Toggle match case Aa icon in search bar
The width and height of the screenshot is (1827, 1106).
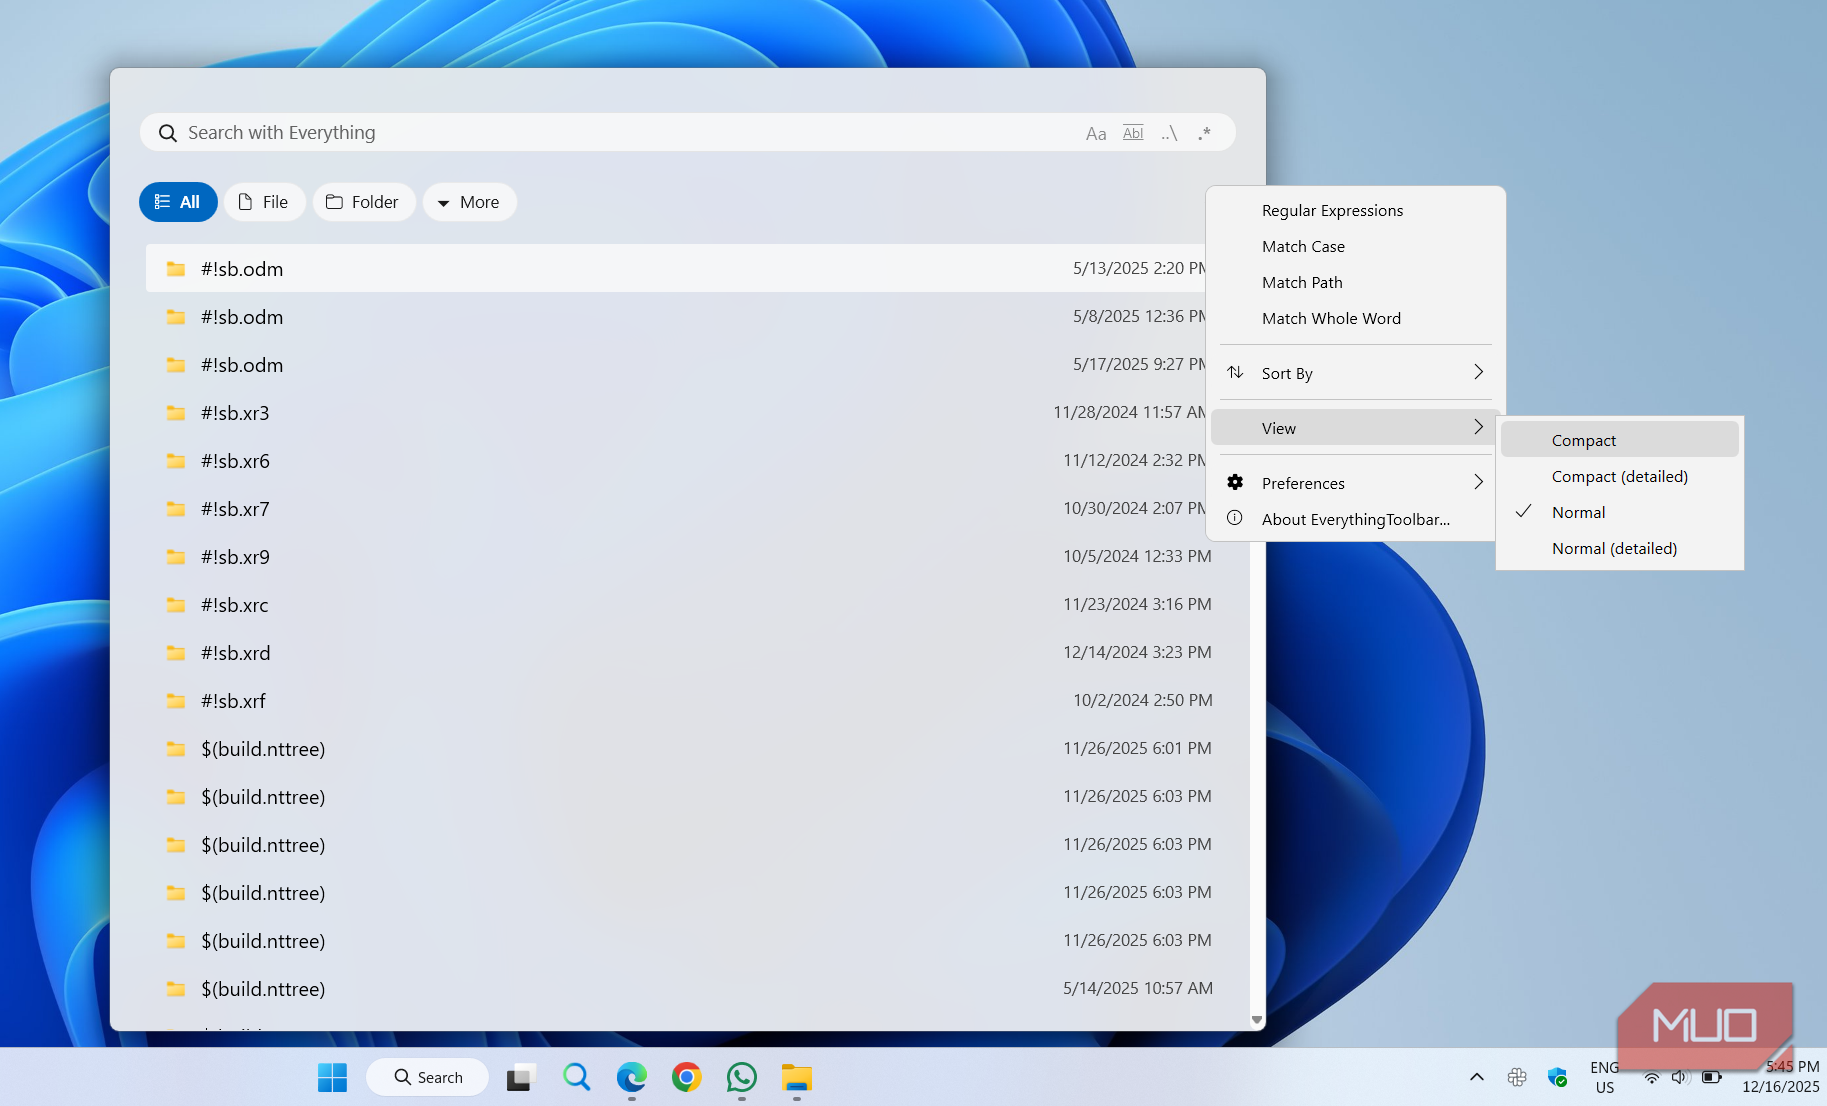point(1096,133)
